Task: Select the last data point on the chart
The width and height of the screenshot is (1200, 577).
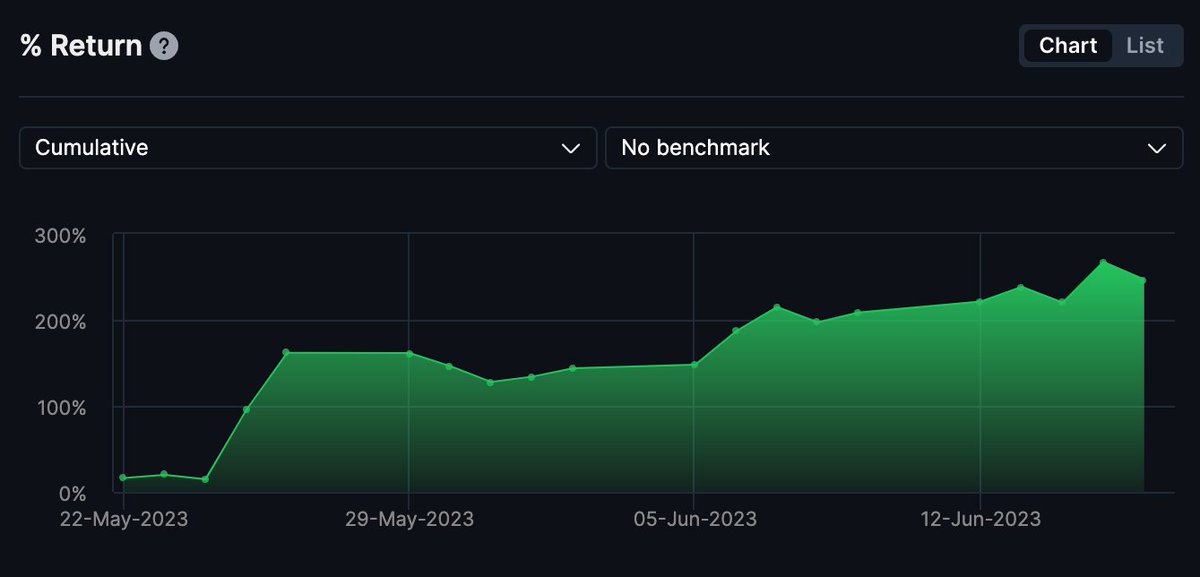Action: (x=1143, y=281)
